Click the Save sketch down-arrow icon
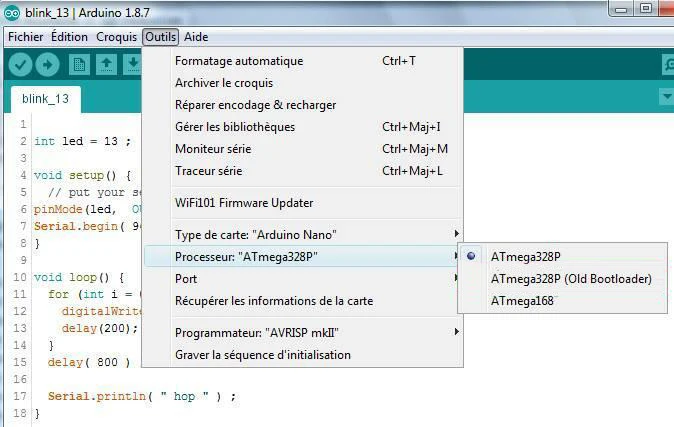 [133, 65]
